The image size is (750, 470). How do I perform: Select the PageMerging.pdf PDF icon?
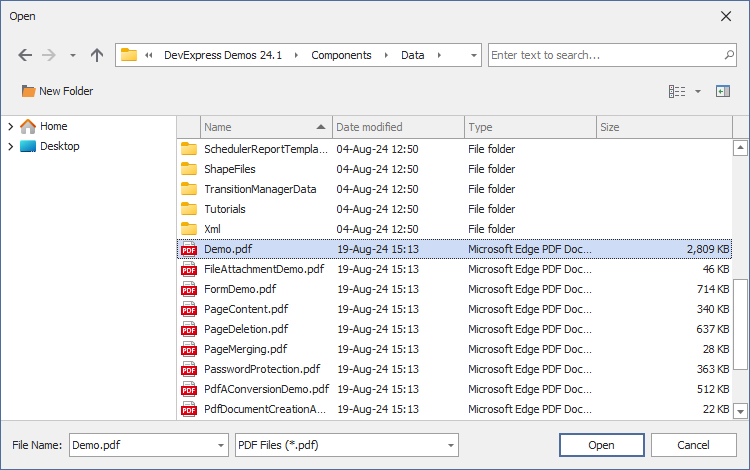coord(189,349)
